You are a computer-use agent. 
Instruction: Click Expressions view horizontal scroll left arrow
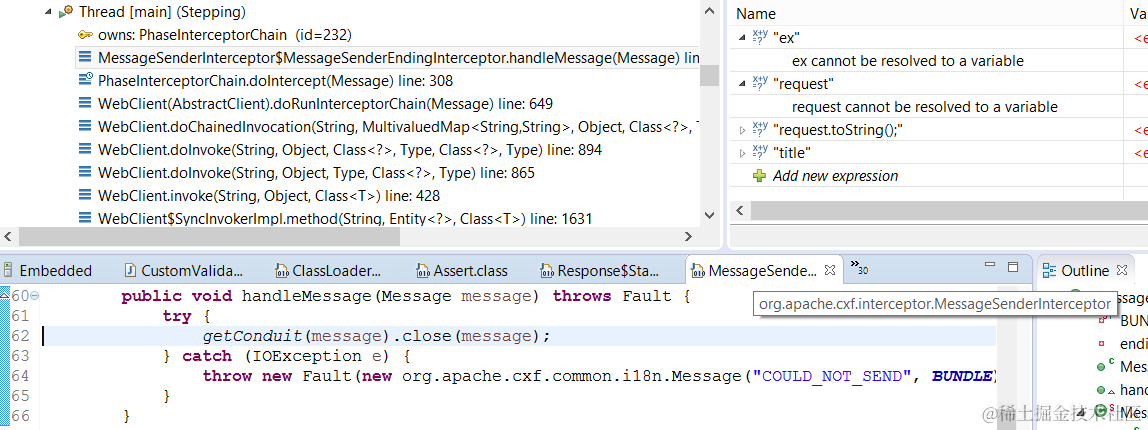pyautogui.click(x=739, y=211)
